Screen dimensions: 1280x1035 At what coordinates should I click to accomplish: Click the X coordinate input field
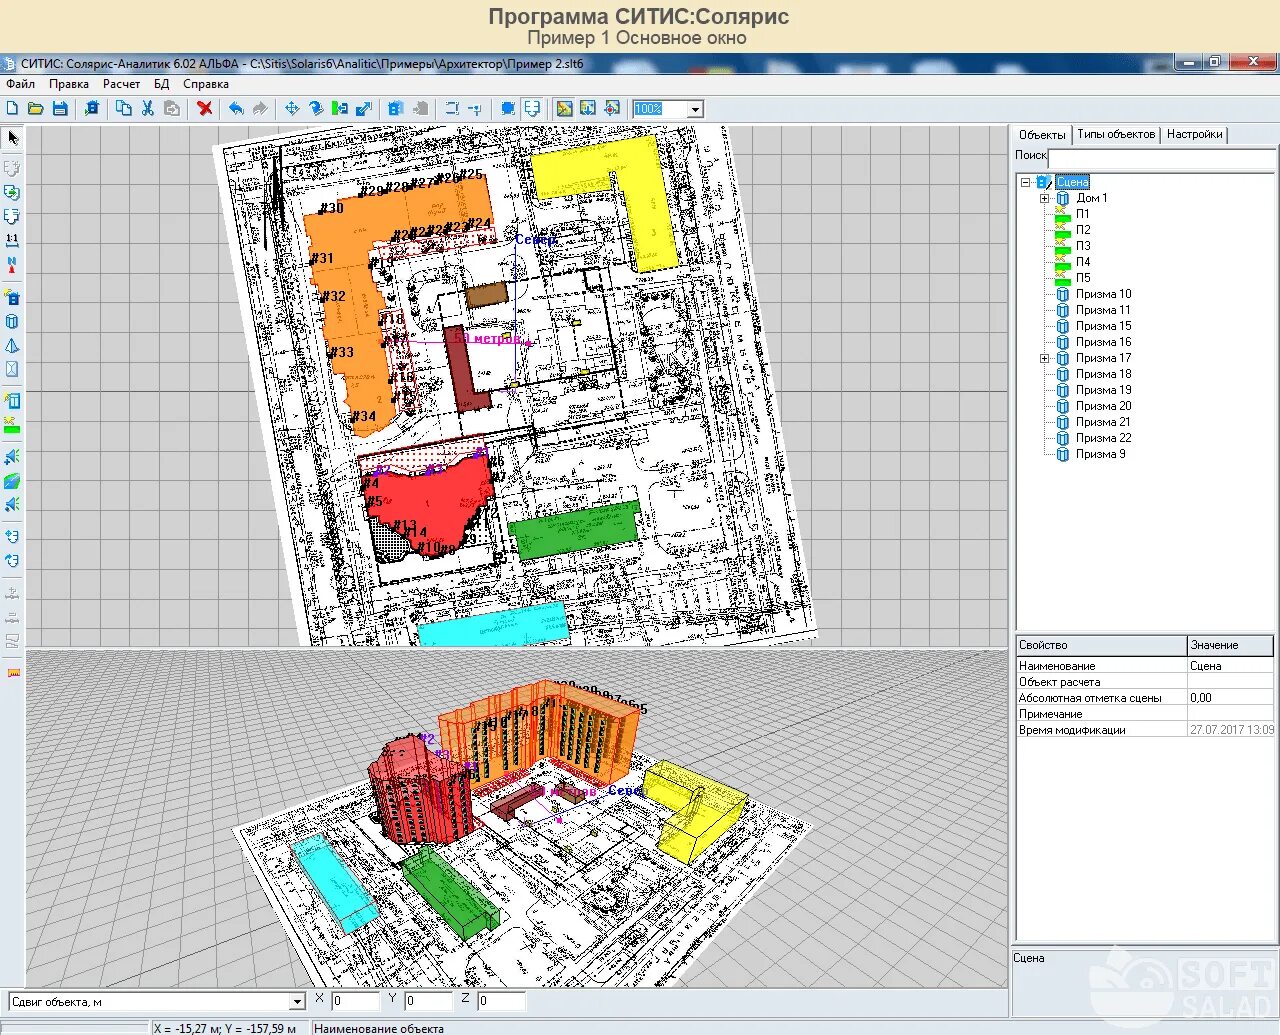tap(355, 1000)
